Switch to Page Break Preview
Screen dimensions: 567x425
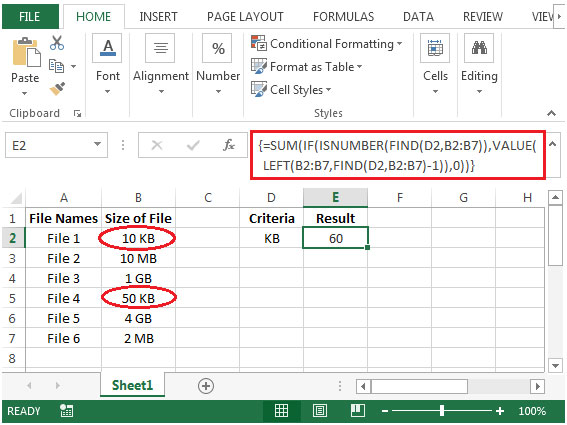(x=358, y=411)
